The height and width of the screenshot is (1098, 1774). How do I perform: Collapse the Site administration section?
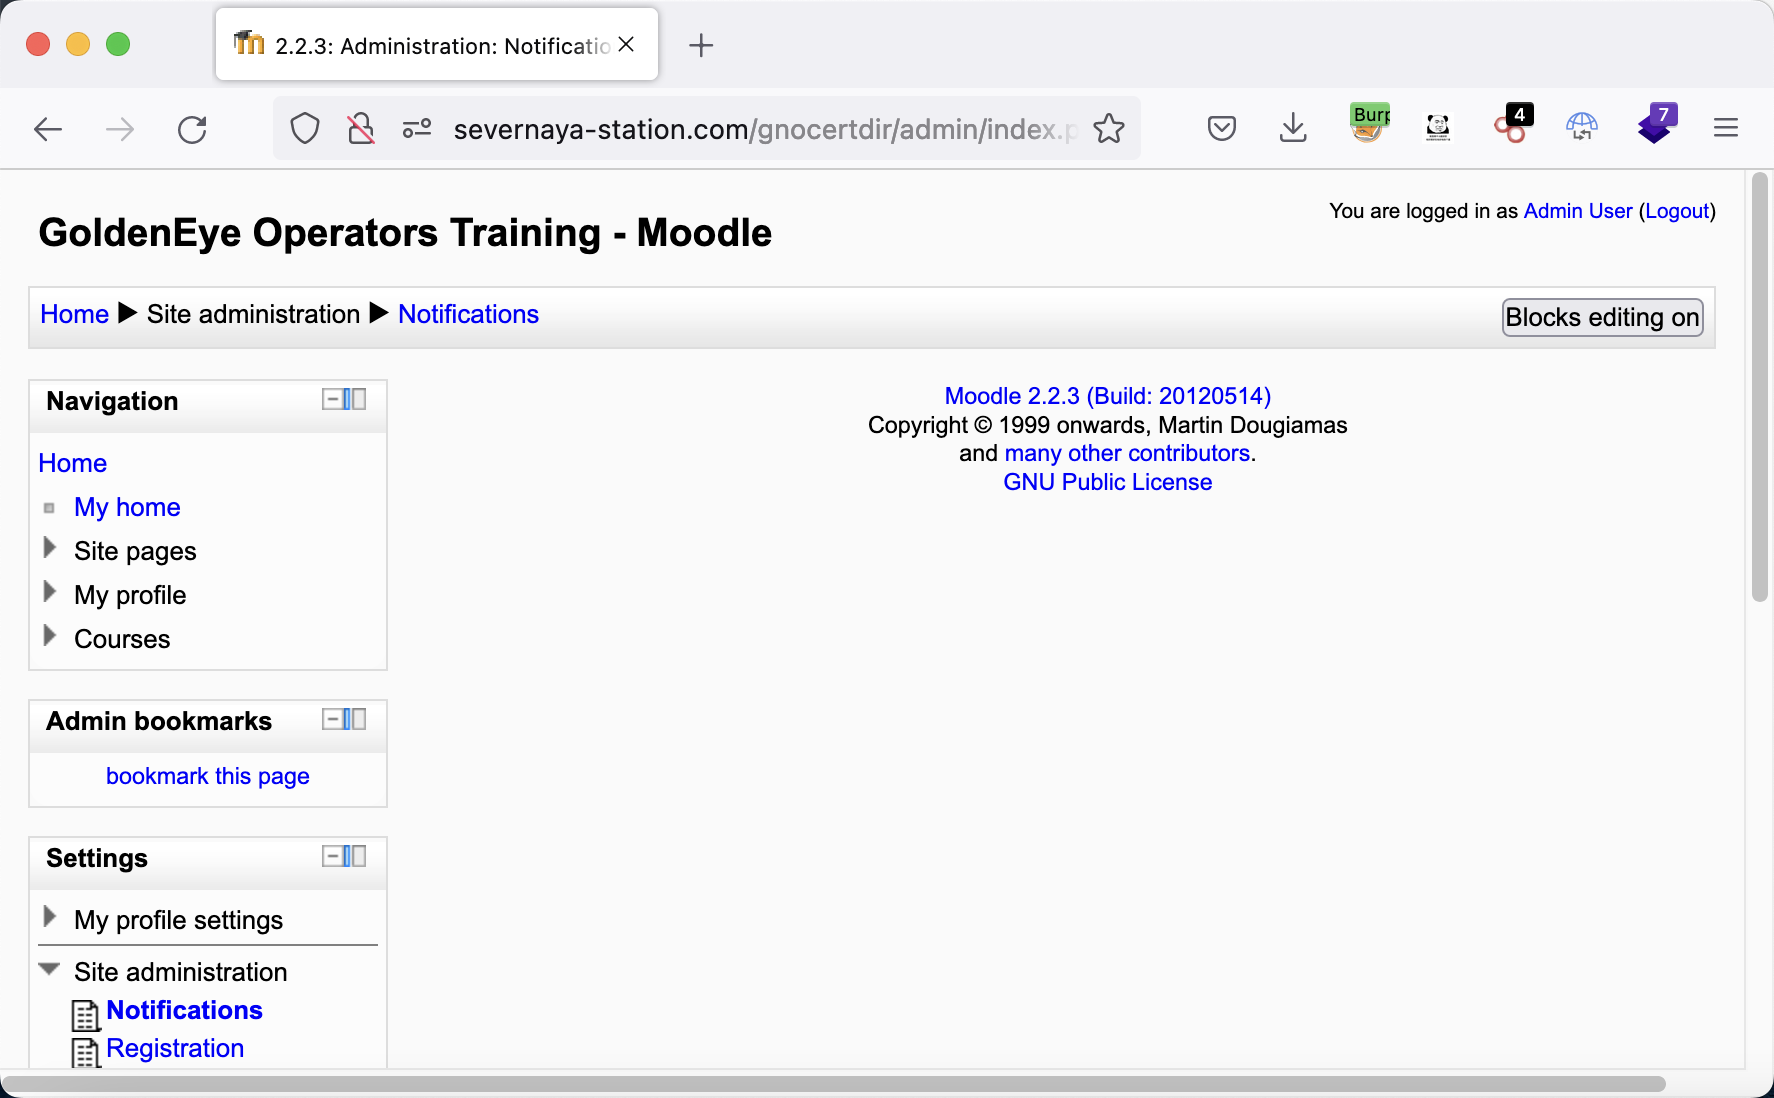[x=50, y=969]
